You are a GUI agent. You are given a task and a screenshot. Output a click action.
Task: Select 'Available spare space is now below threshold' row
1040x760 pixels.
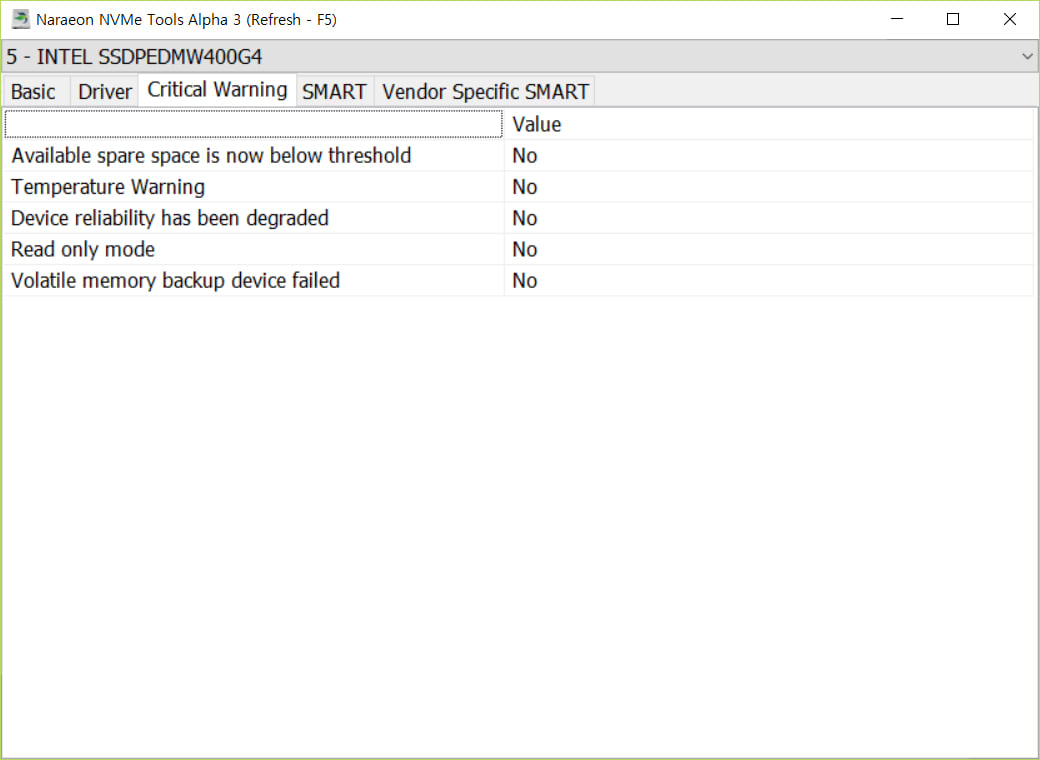pos(518,156)
